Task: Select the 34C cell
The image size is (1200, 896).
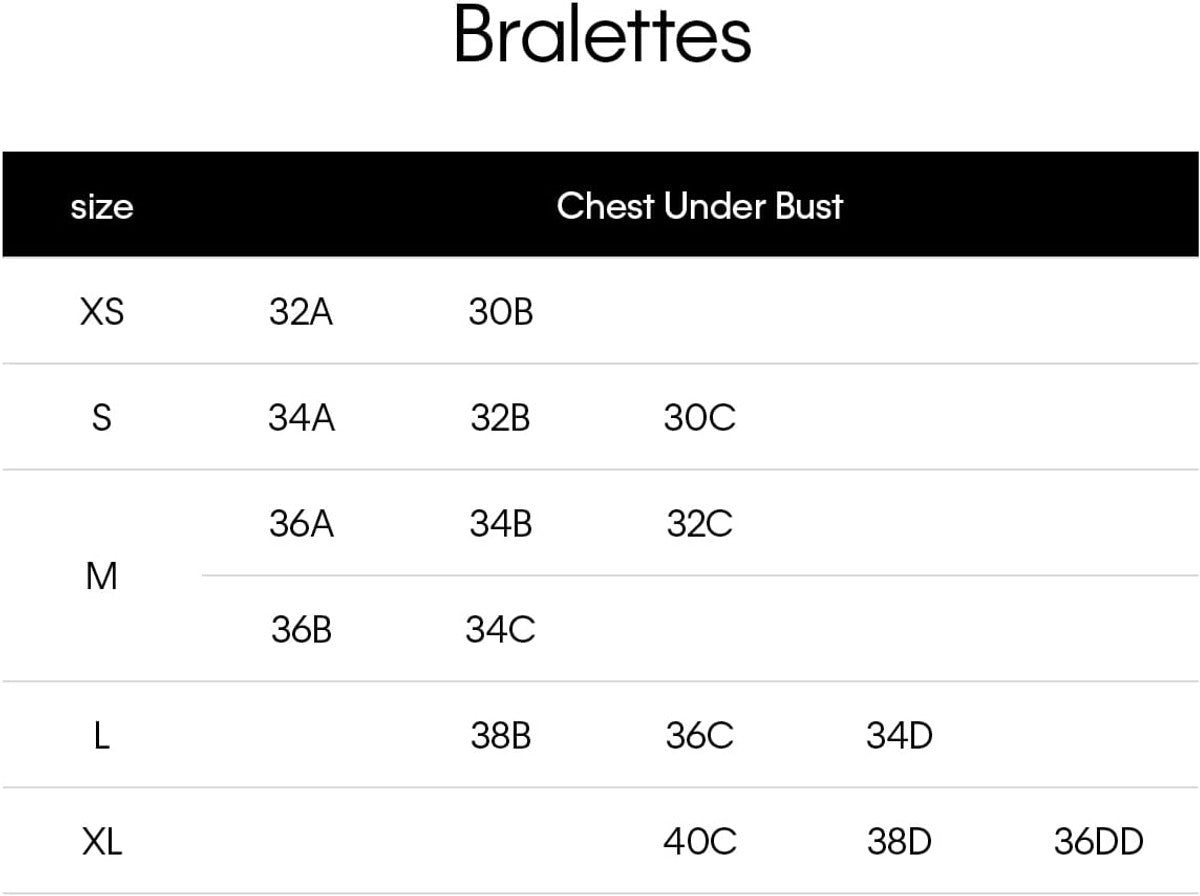Action: tap(500, 630)
